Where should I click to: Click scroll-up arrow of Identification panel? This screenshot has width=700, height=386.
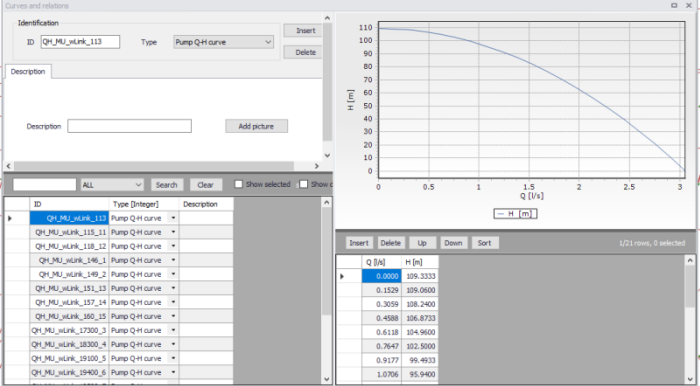click(x=327, y=18)
